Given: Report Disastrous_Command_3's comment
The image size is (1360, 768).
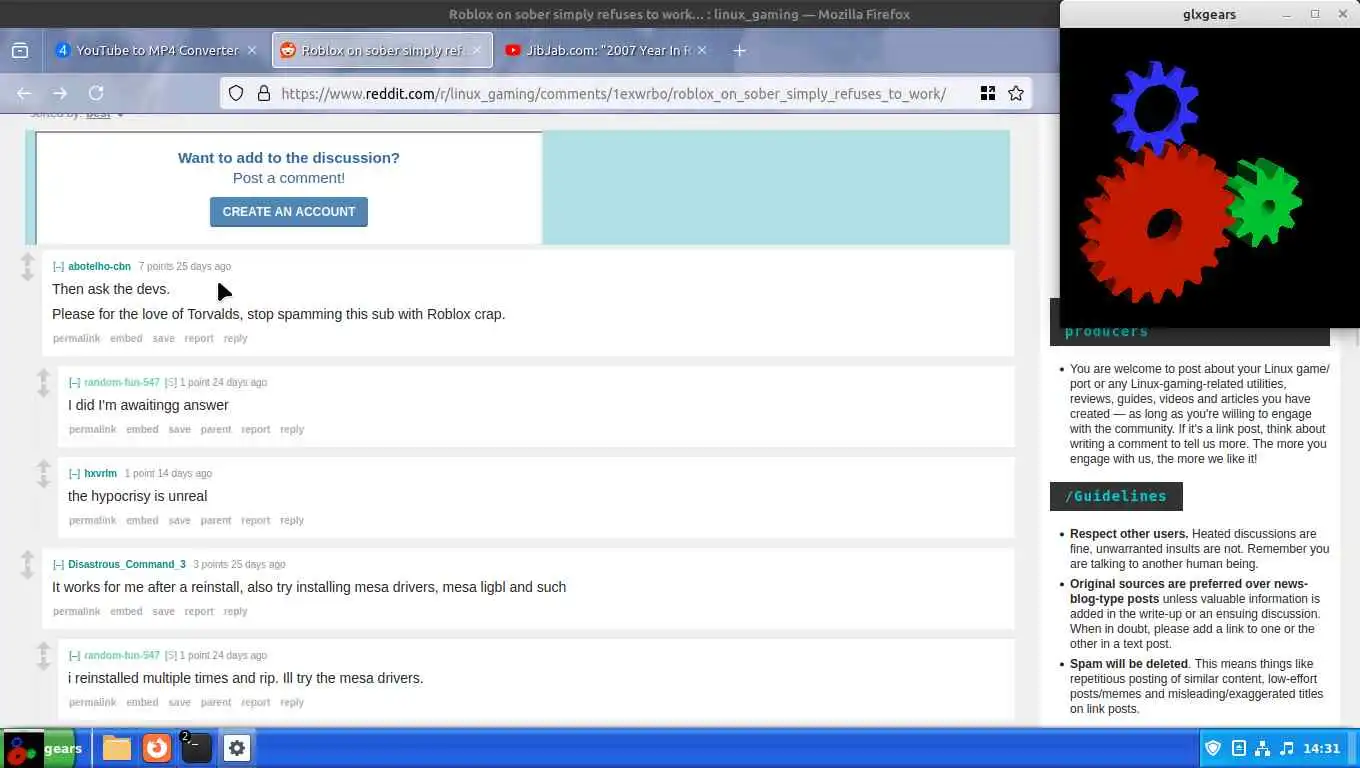Looking at the screenshot, I should (199, 612).
